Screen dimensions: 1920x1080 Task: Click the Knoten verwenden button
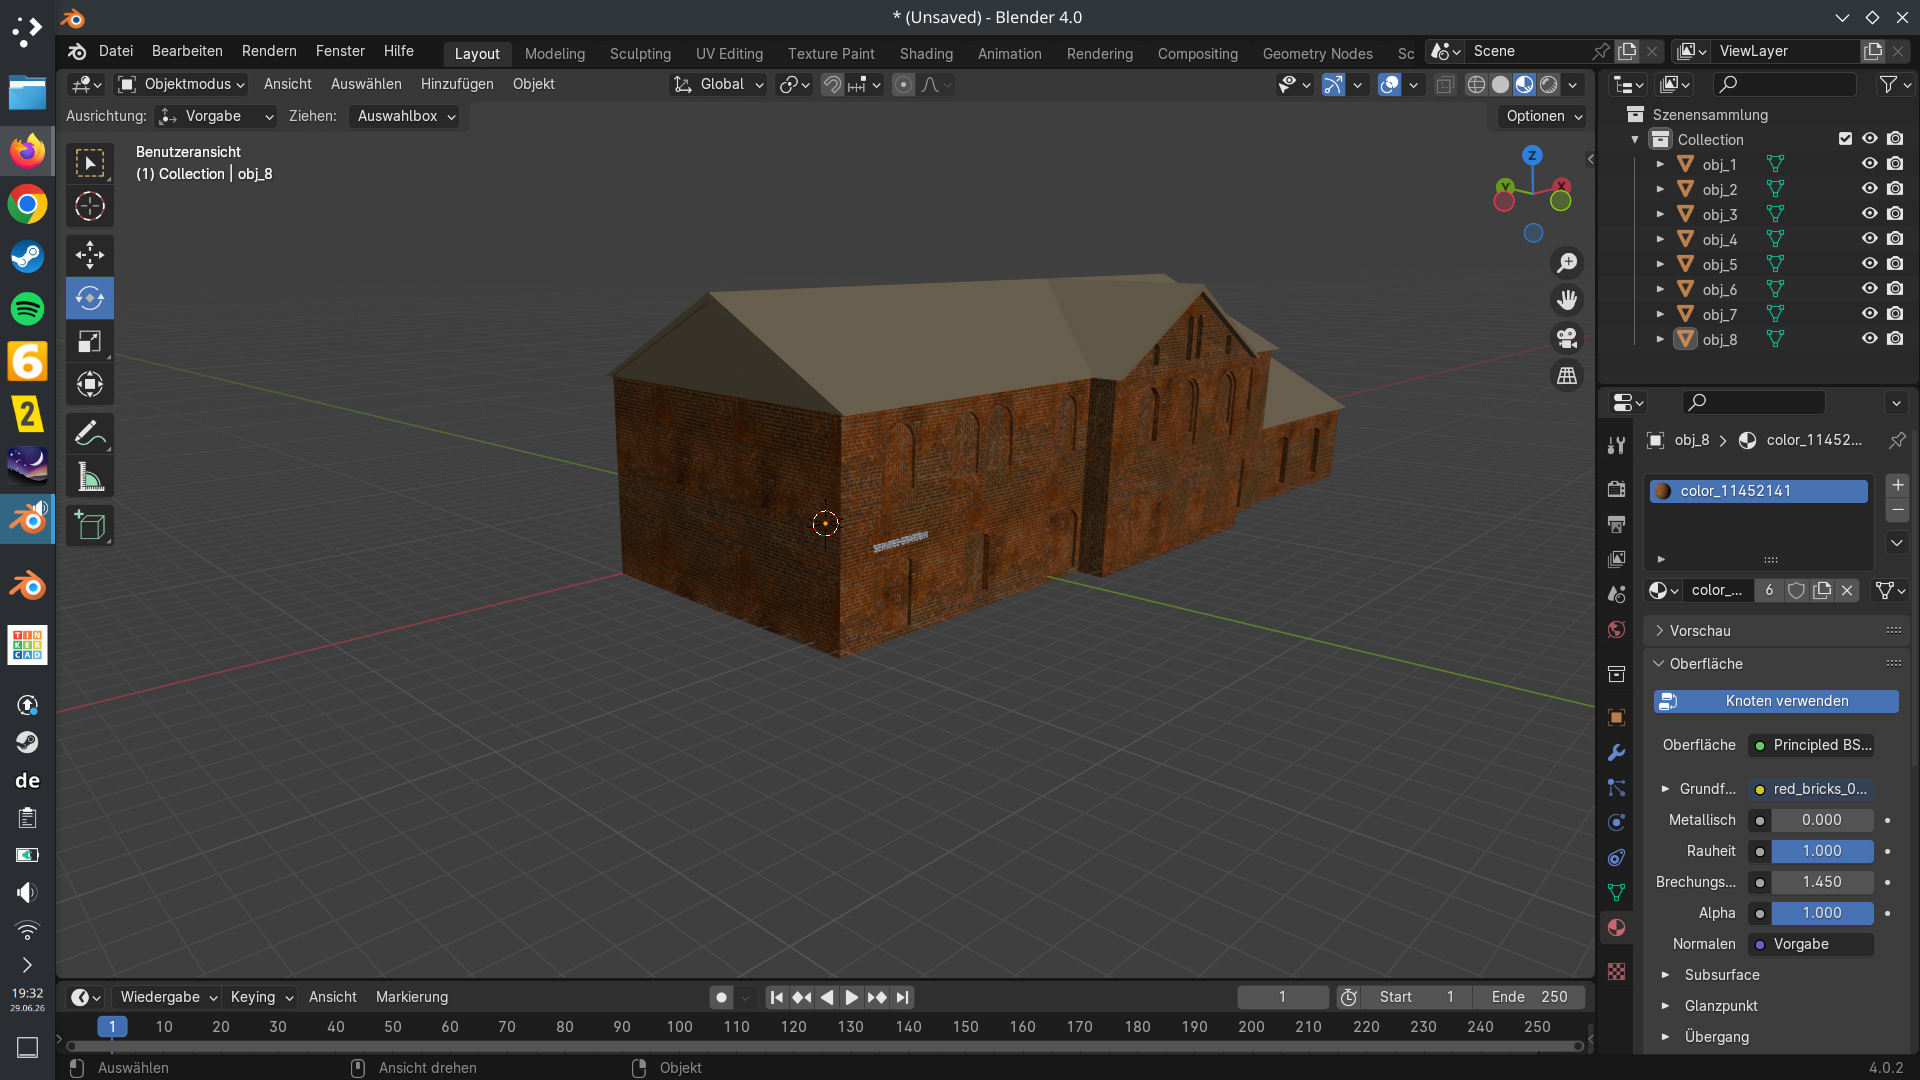pyautogui.click(x=1776, y=701)
